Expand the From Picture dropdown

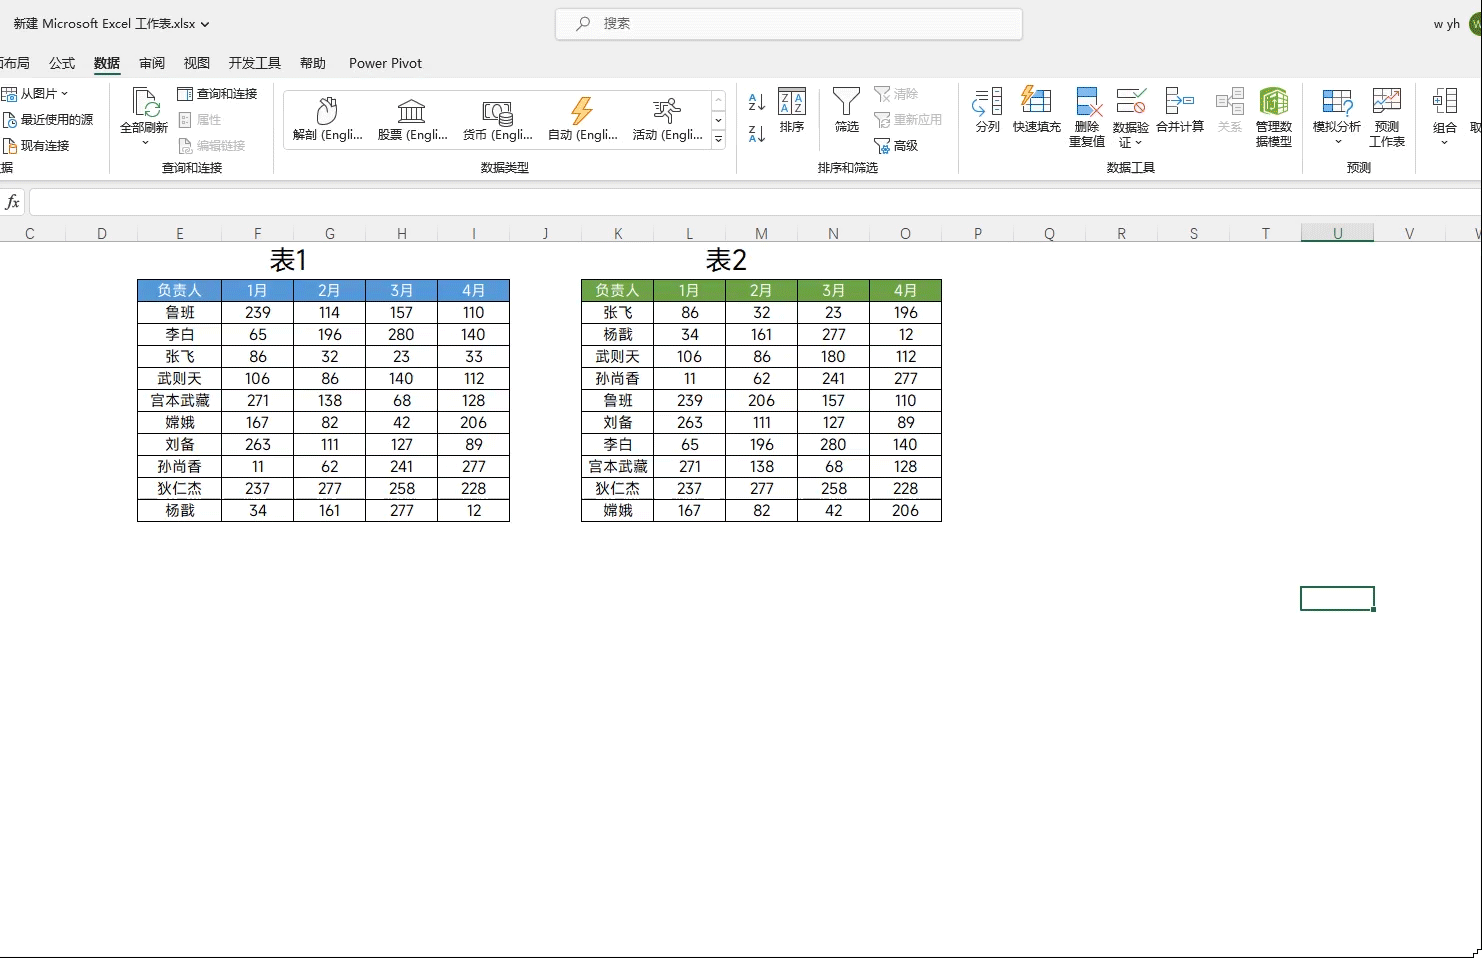(x=65, y=94)
